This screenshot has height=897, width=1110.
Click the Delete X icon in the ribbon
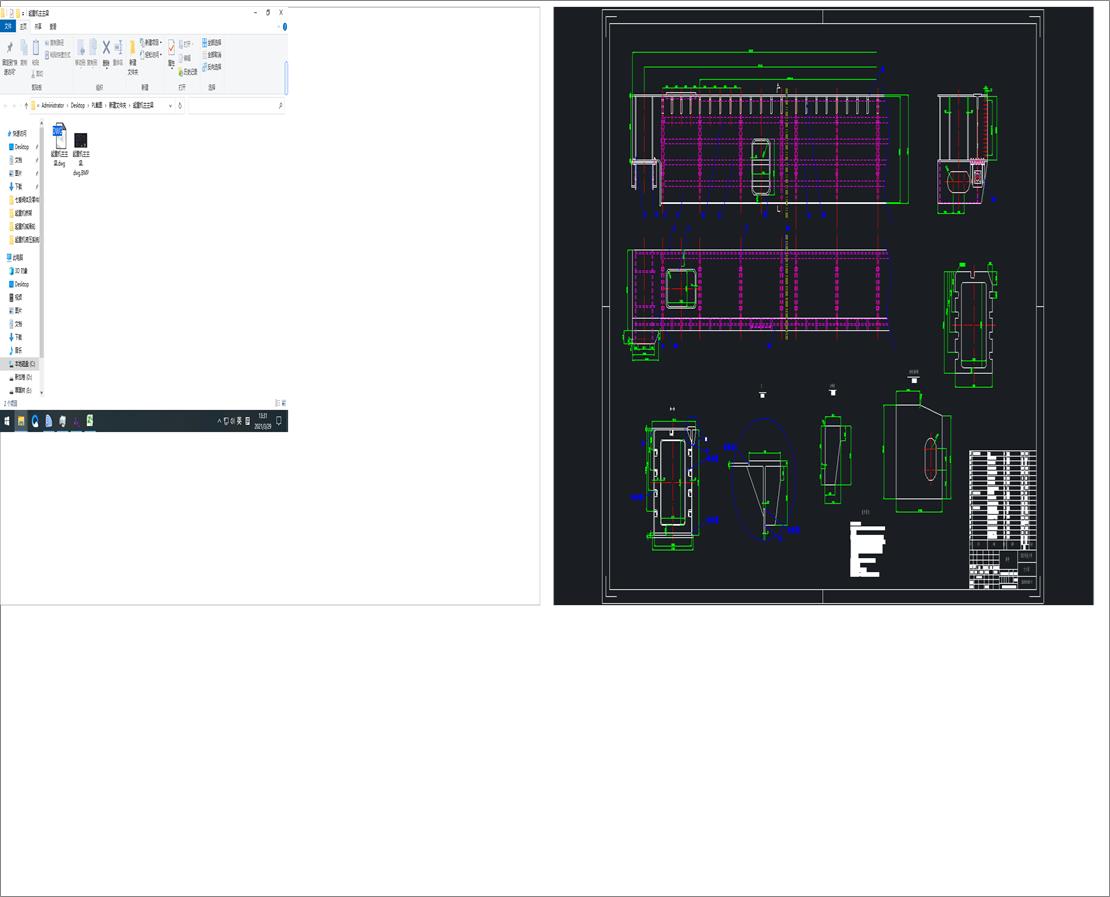(x=106, y=47)
